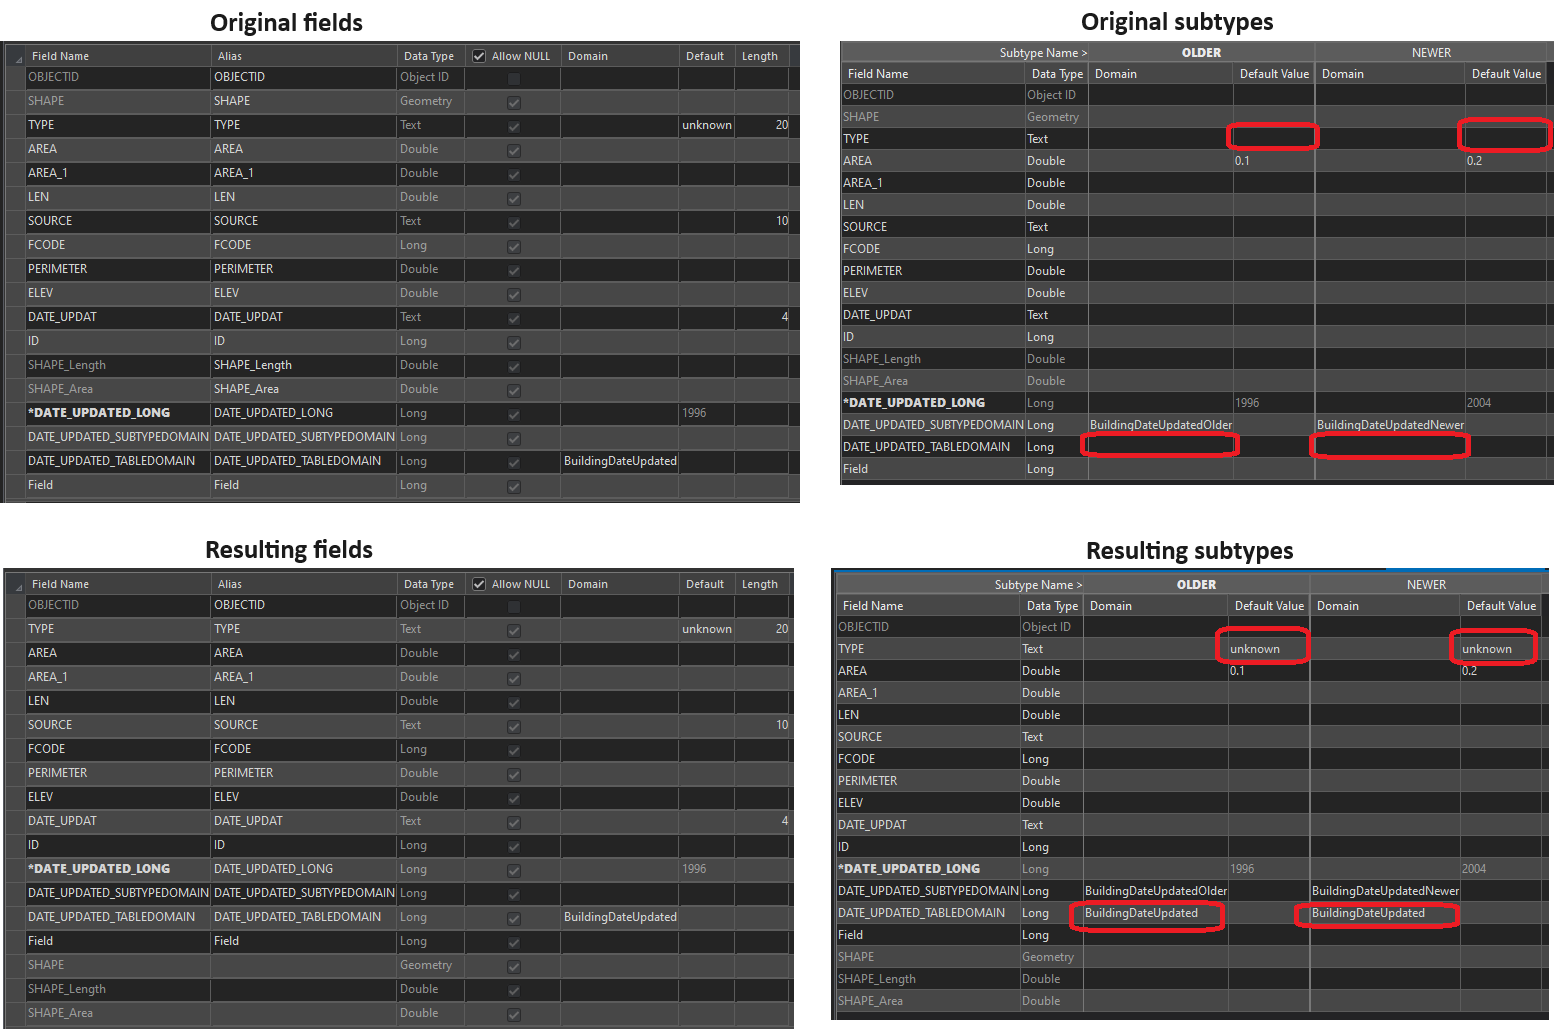Toggle Allow NULL for the SHAPE field
1560x1029 pixels.
(513, 101)
